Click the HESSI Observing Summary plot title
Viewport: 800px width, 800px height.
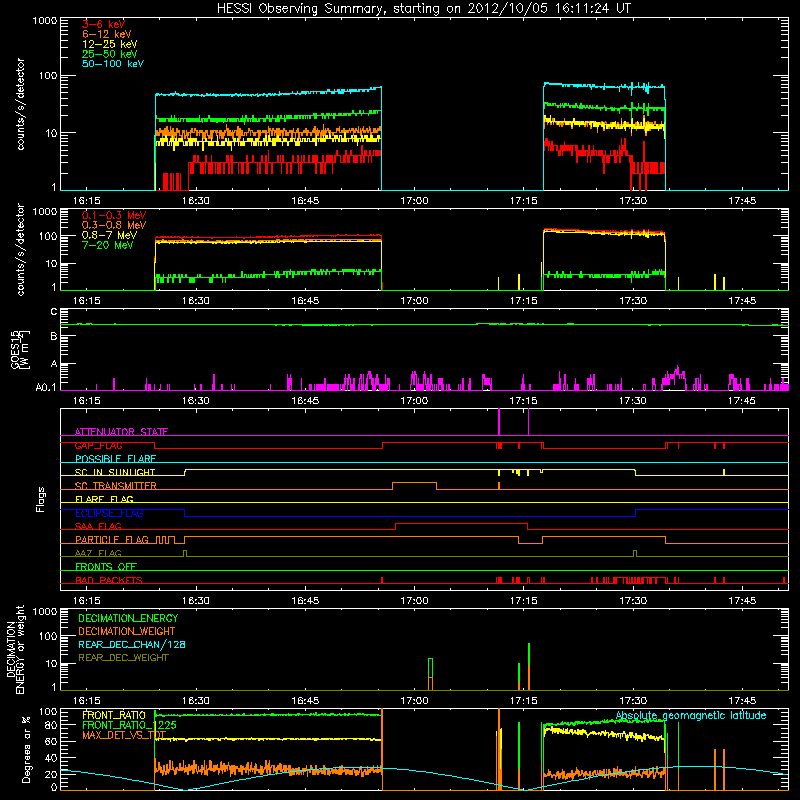pos(424,8)
